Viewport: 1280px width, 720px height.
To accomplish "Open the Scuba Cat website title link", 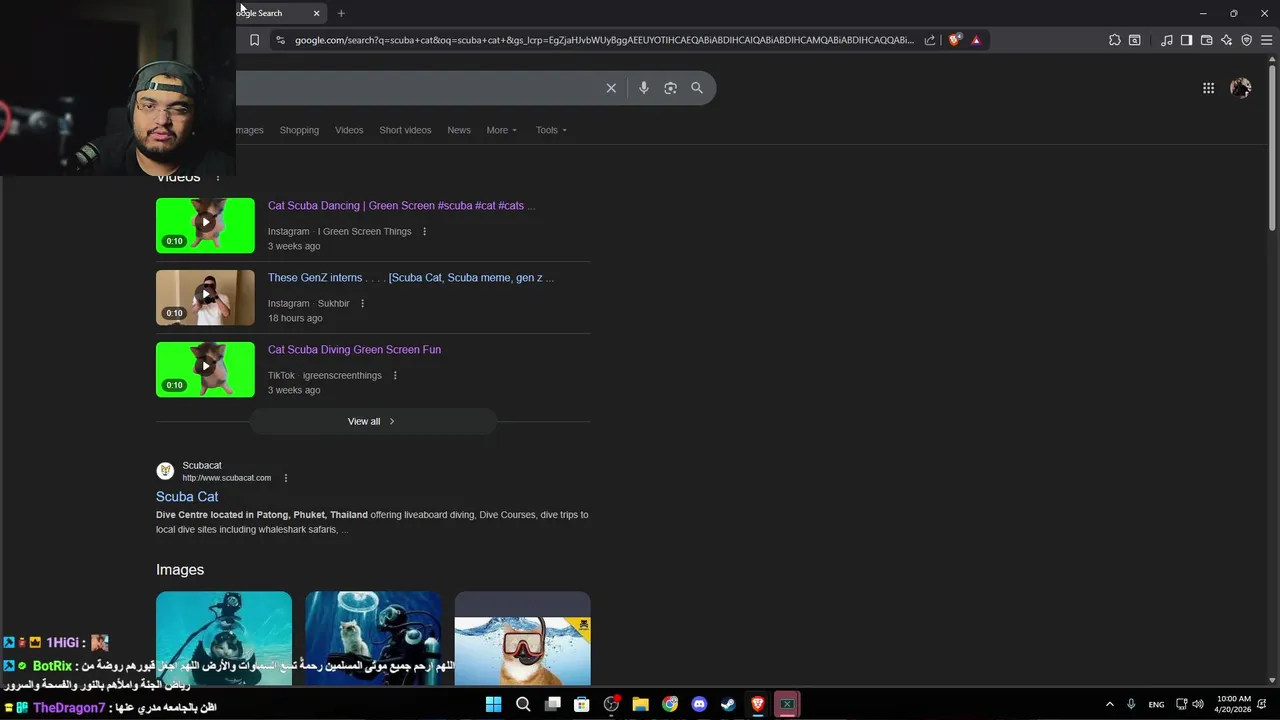I will 187,496.
